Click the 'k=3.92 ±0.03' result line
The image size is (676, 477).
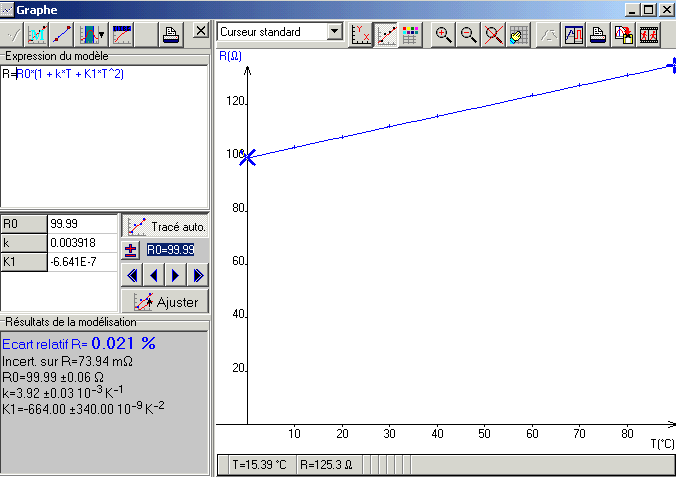tap(63, 392)
